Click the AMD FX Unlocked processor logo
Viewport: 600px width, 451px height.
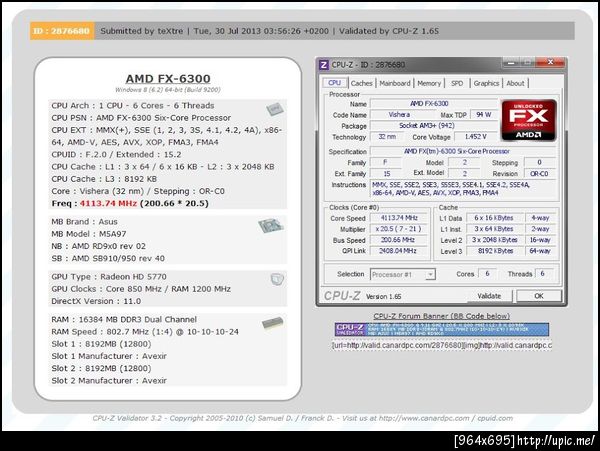[x=528, y=120]
